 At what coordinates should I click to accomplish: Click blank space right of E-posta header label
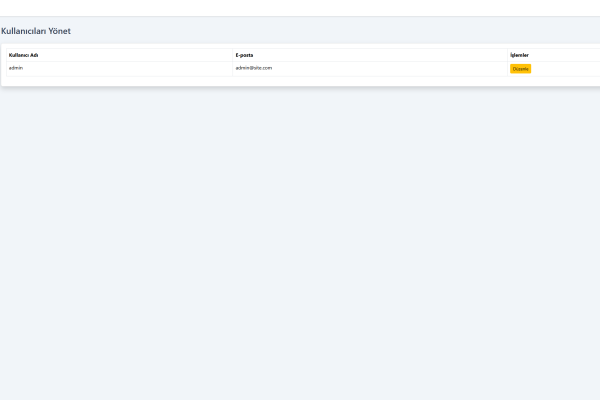pos(380,55)
